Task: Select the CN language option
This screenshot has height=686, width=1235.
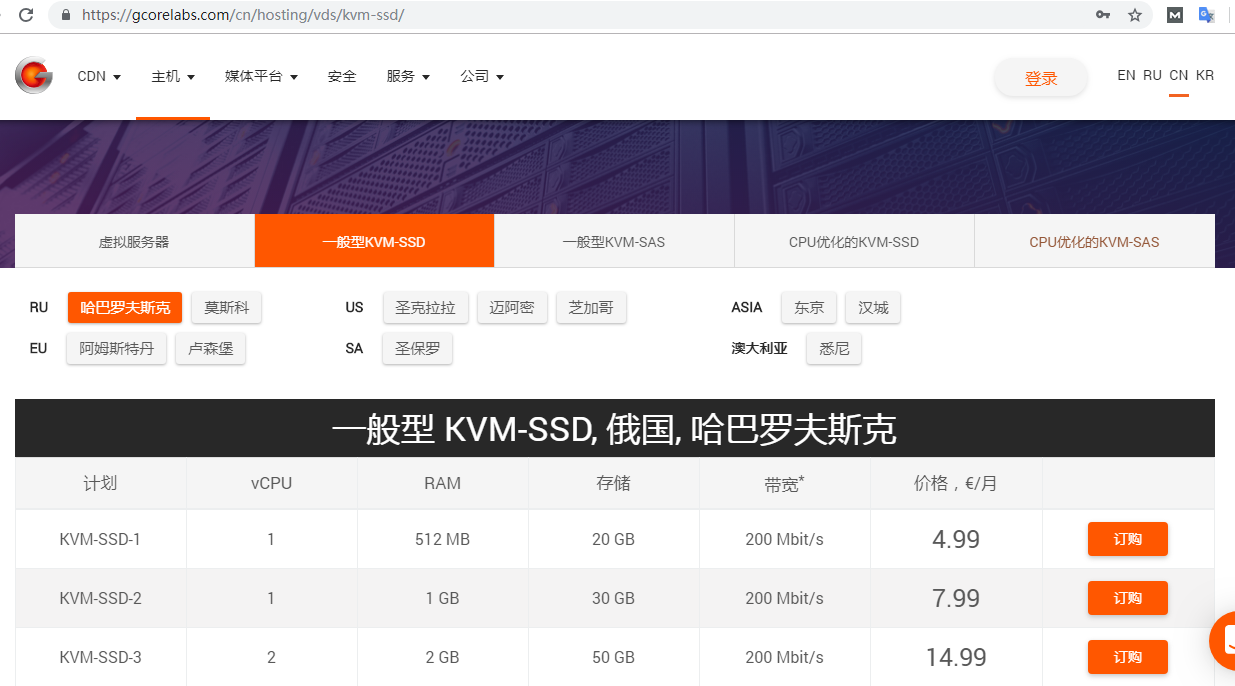Action: click(x=1179, y=75)
